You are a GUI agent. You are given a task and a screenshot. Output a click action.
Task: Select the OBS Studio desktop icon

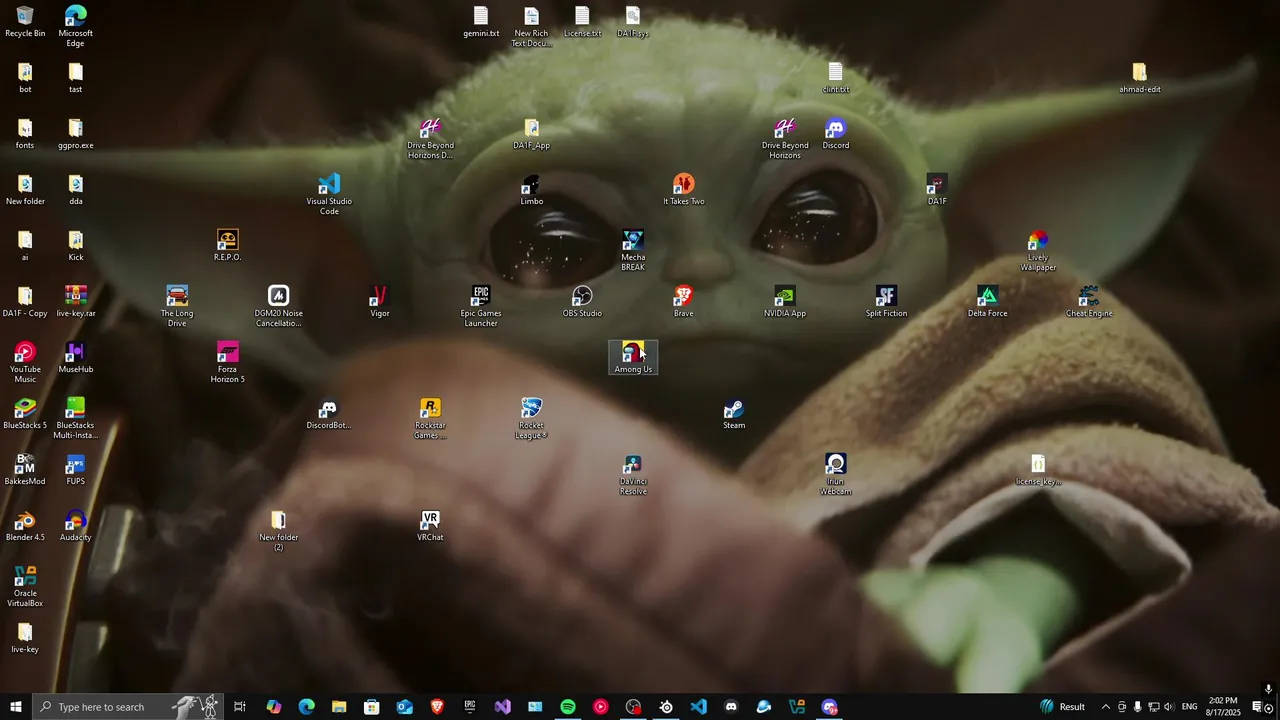582,302
